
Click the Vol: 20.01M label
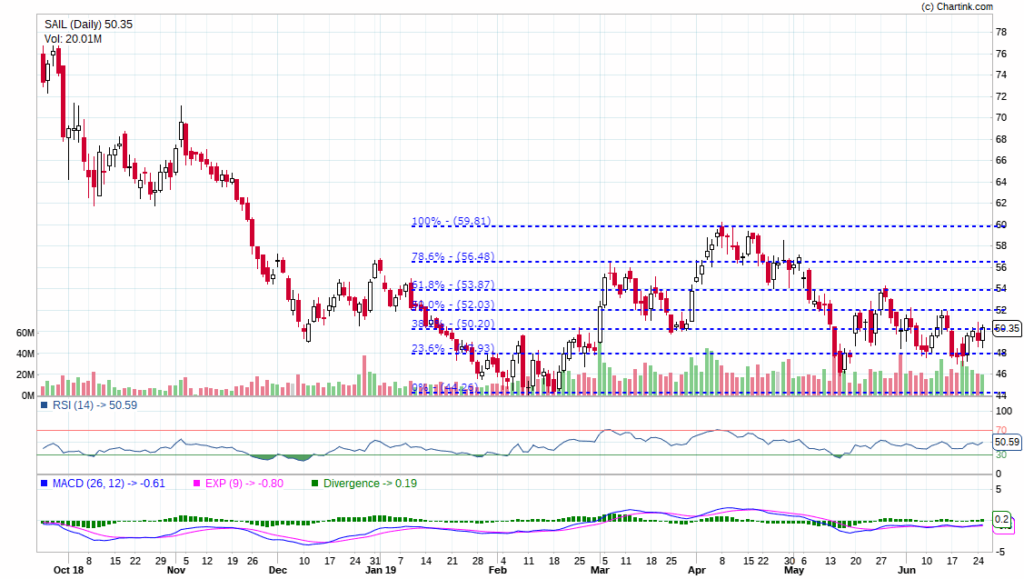[73, 39]
